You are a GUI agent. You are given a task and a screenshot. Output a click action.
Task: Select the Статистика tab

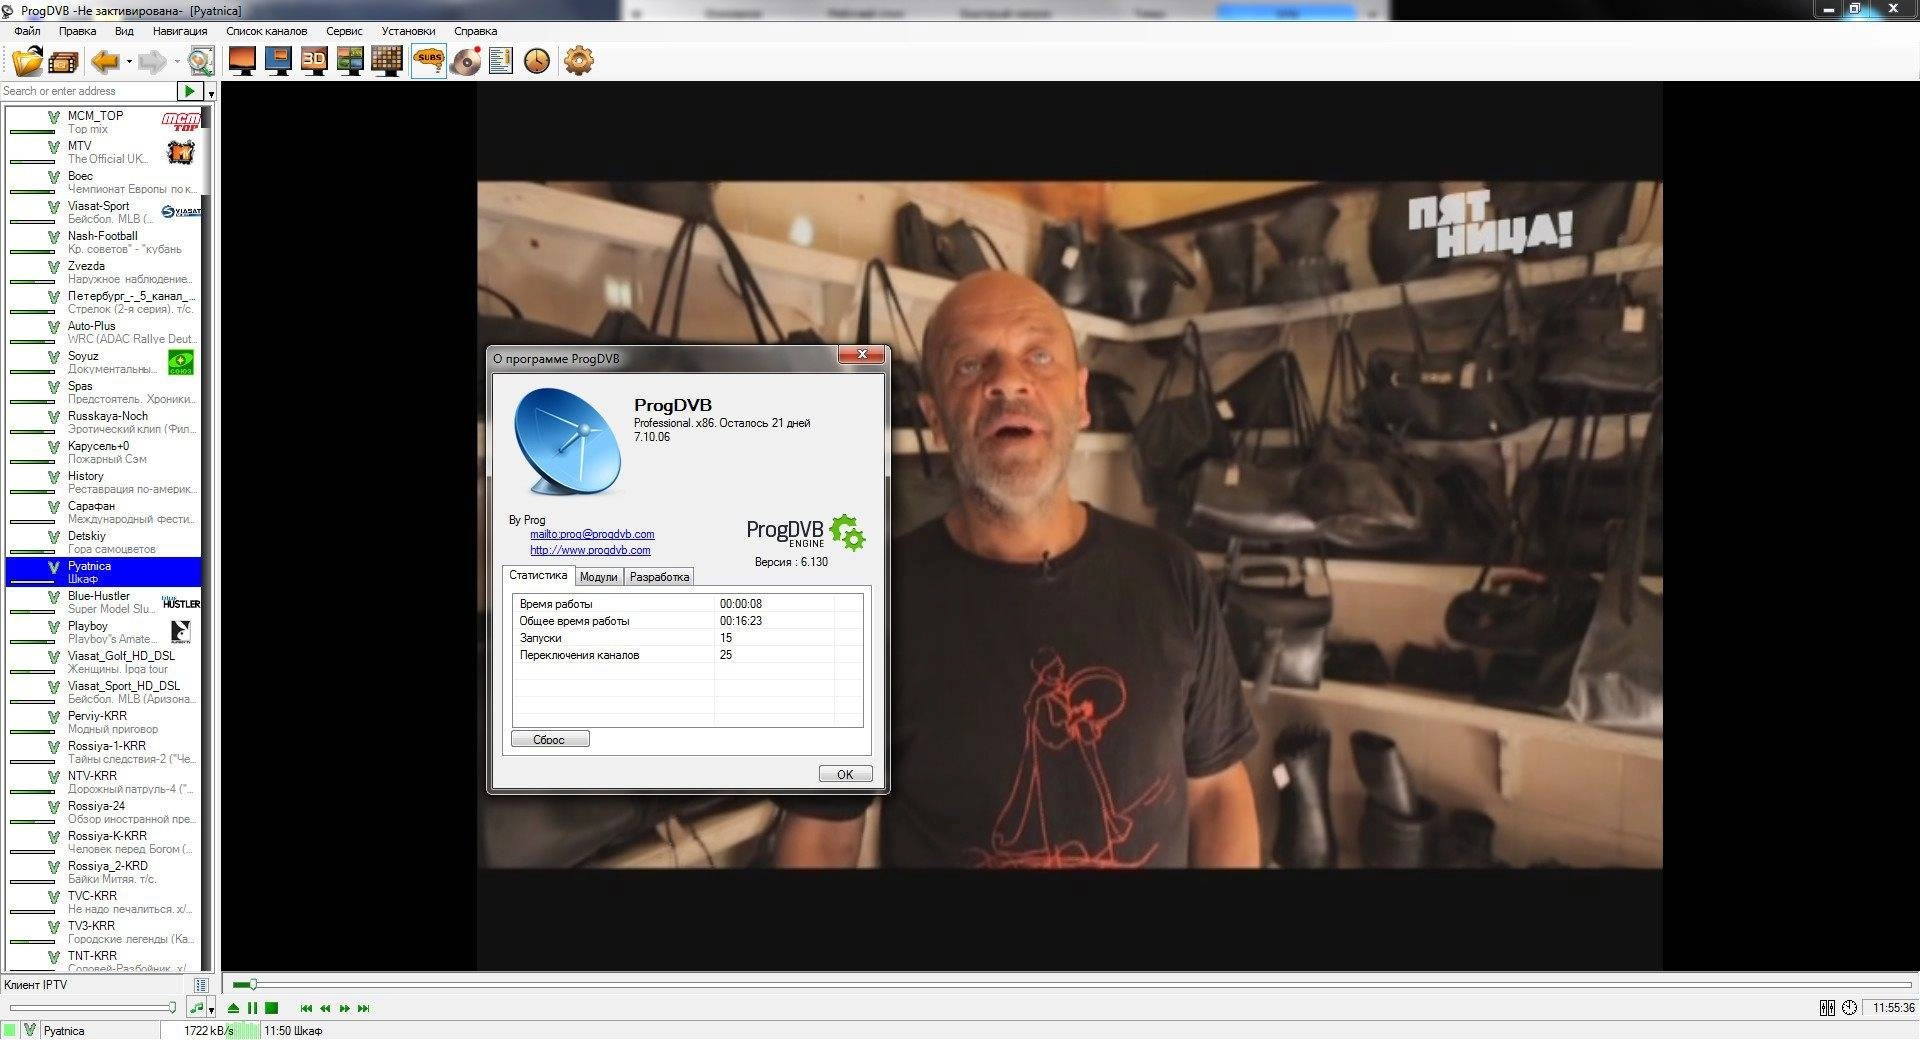(538, 575)
